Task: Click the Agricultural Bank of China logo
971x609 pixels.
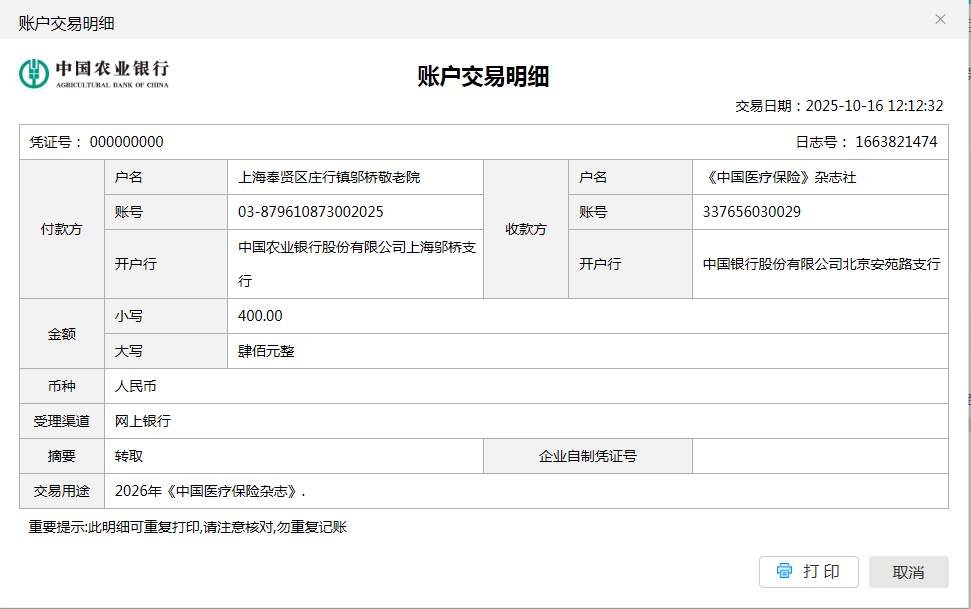Action: coord(94,73)
